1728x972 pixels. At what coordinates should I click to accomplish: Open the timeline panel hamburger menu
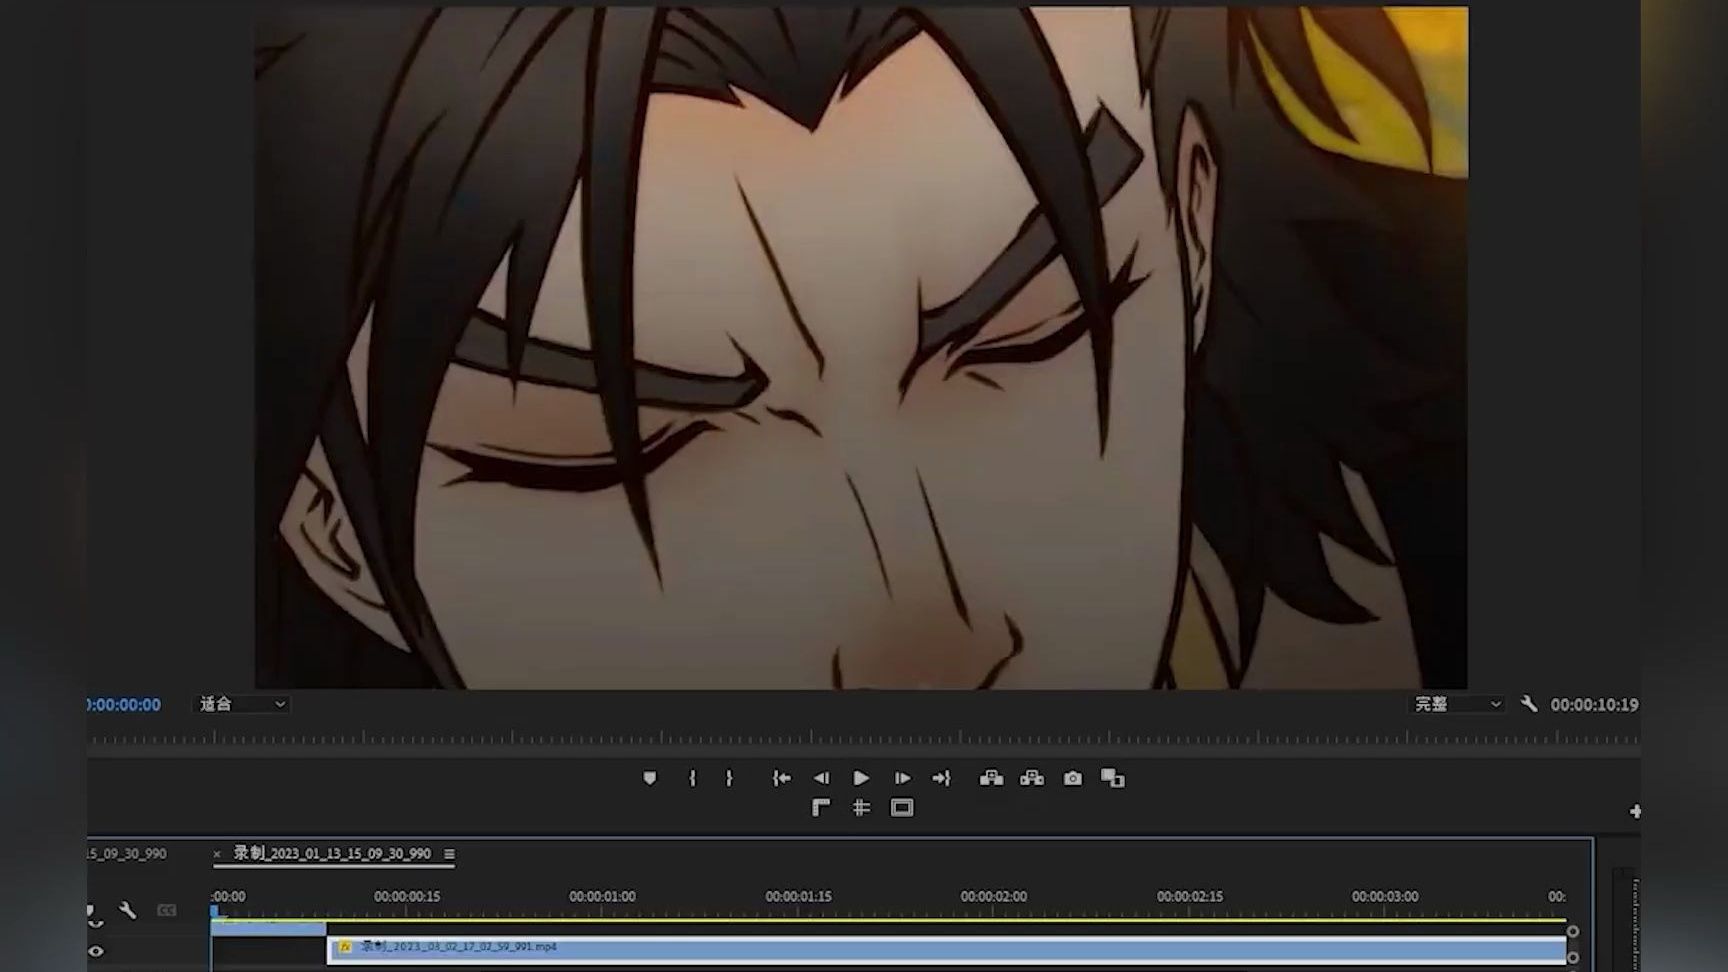click(x=449, y=854)
